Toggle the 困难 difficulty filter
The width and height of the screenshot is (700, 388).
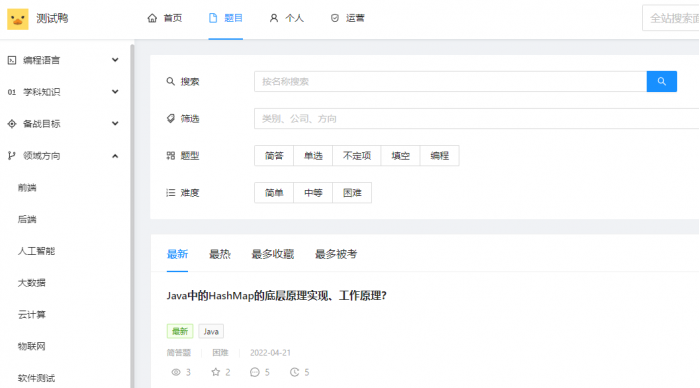click(x=352, y=192)
